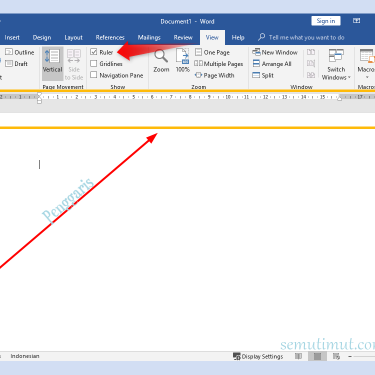The image size is (375, 375).
Task: Open a New Window
Action: click(275, 52)
